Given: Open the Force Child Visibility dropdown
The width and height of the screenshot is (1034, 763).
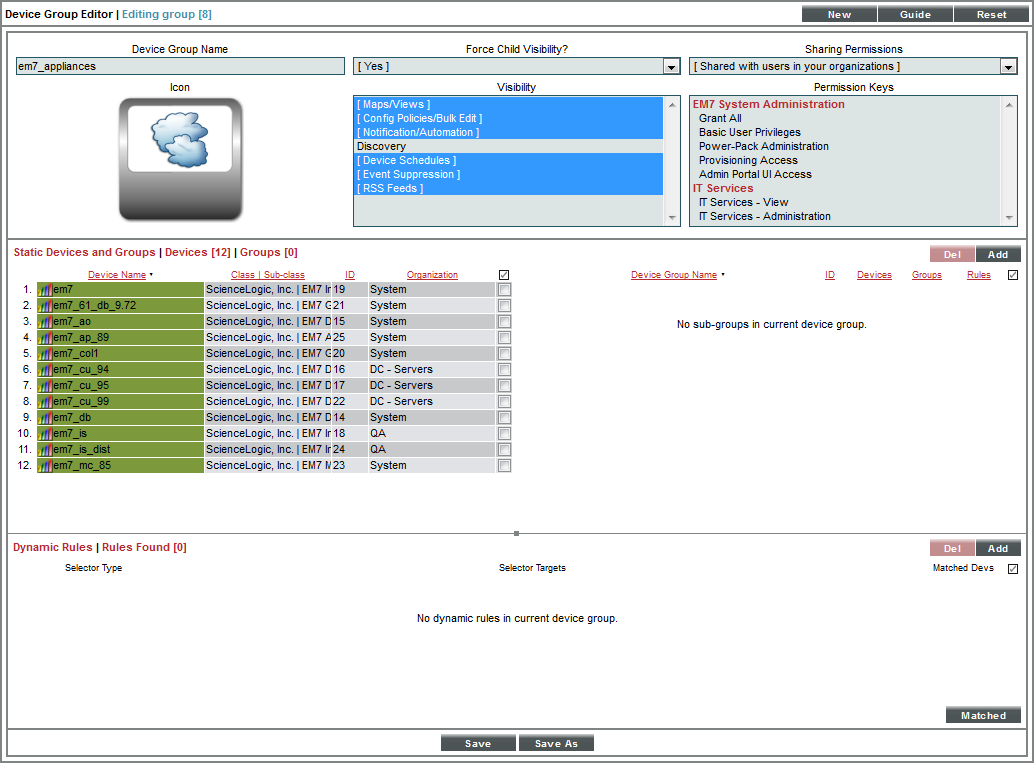Looking at the screenshot, I should 672,65.
